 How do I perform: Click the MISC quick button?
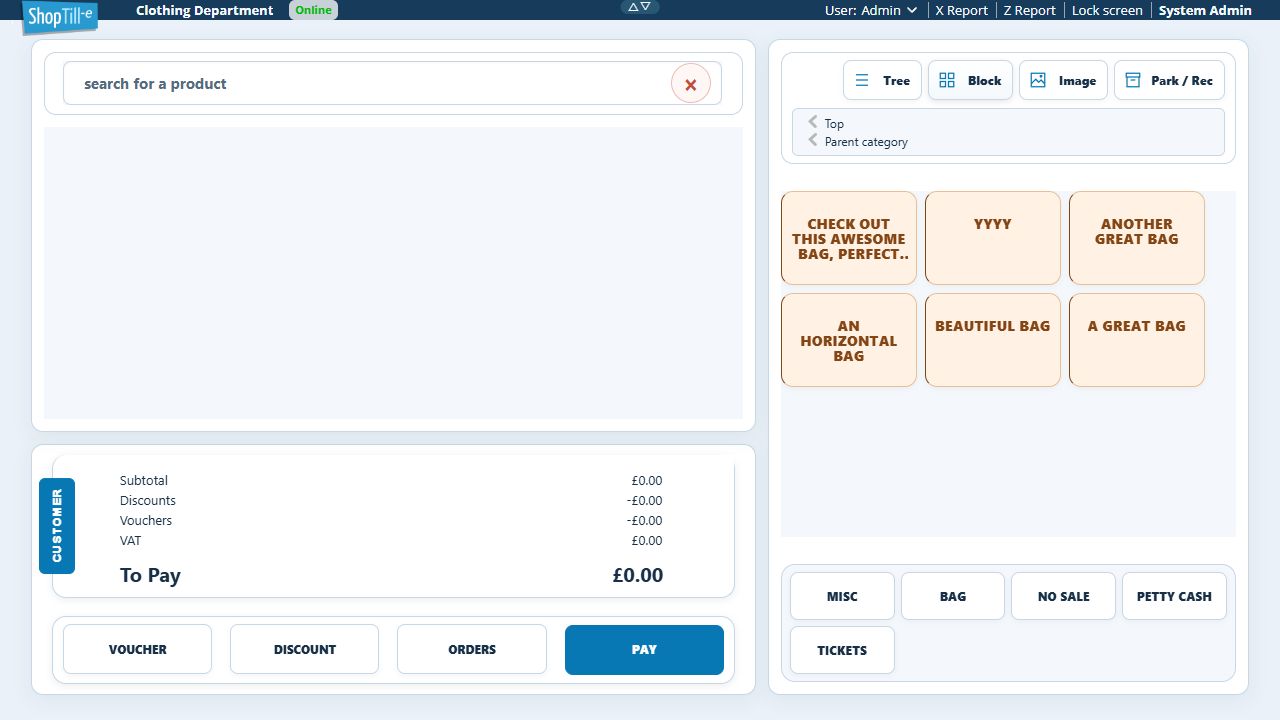(x=842, y=596)
